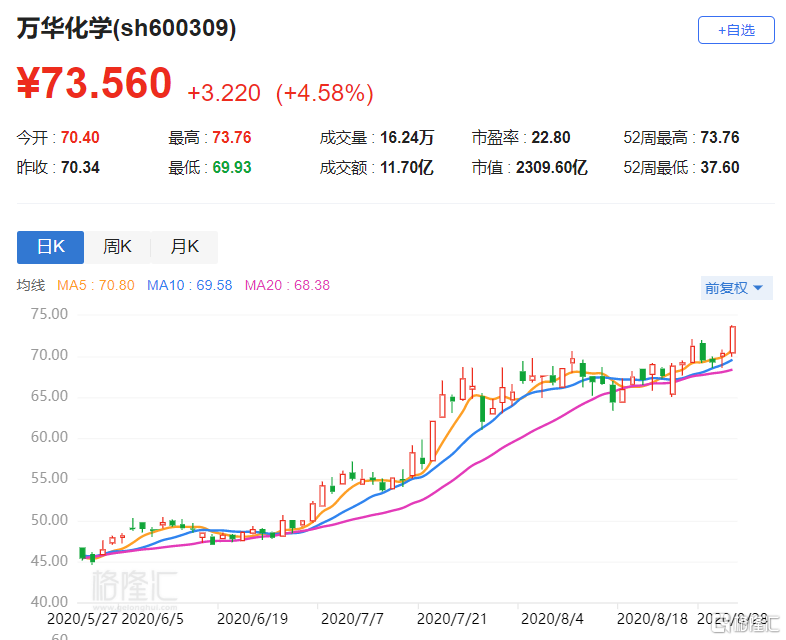Image resolution: width=786 pixels, height=640 pixels.
Task: Click the 市值 value 2309.60亿
Action: [x=552, y=167]
